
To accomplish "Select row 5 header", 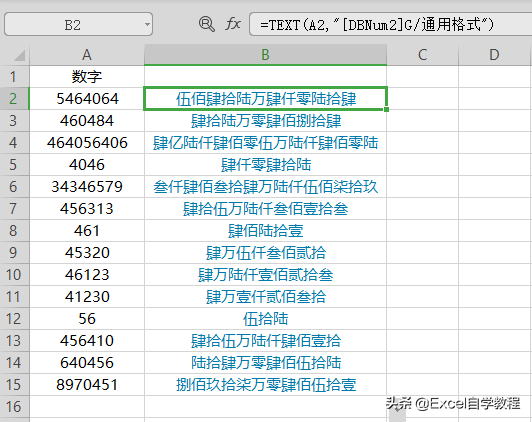I will (14, 165).
